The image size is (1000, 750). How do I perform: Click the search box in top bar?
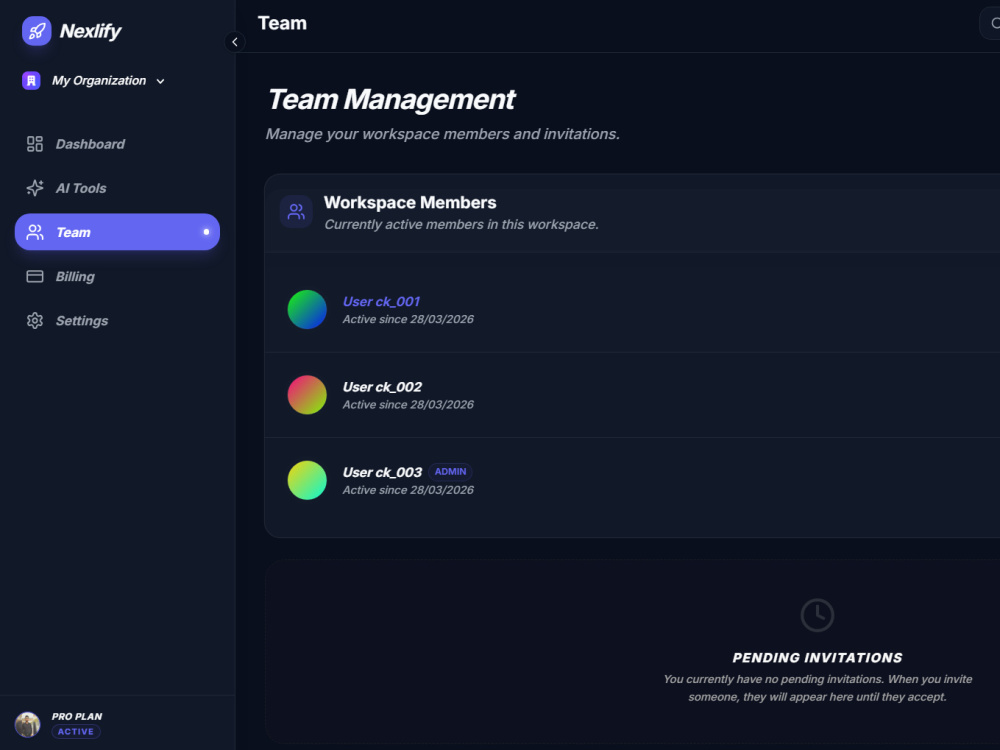point(990,24)
